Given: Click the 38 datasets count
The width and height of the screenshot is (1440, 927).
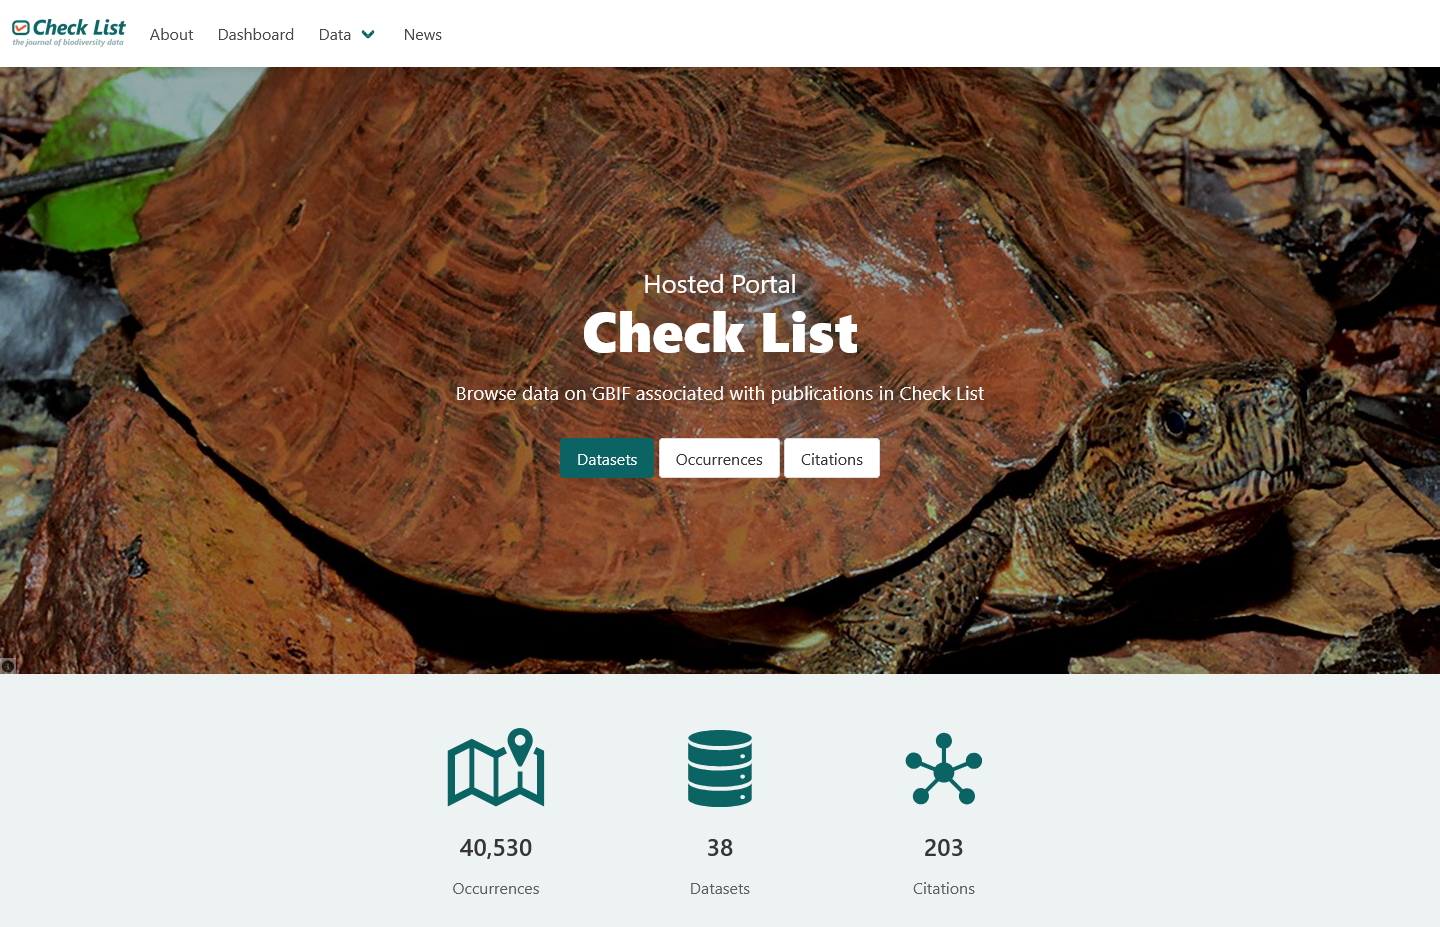Looking at the screenshot, I should (x=720, y=848).
